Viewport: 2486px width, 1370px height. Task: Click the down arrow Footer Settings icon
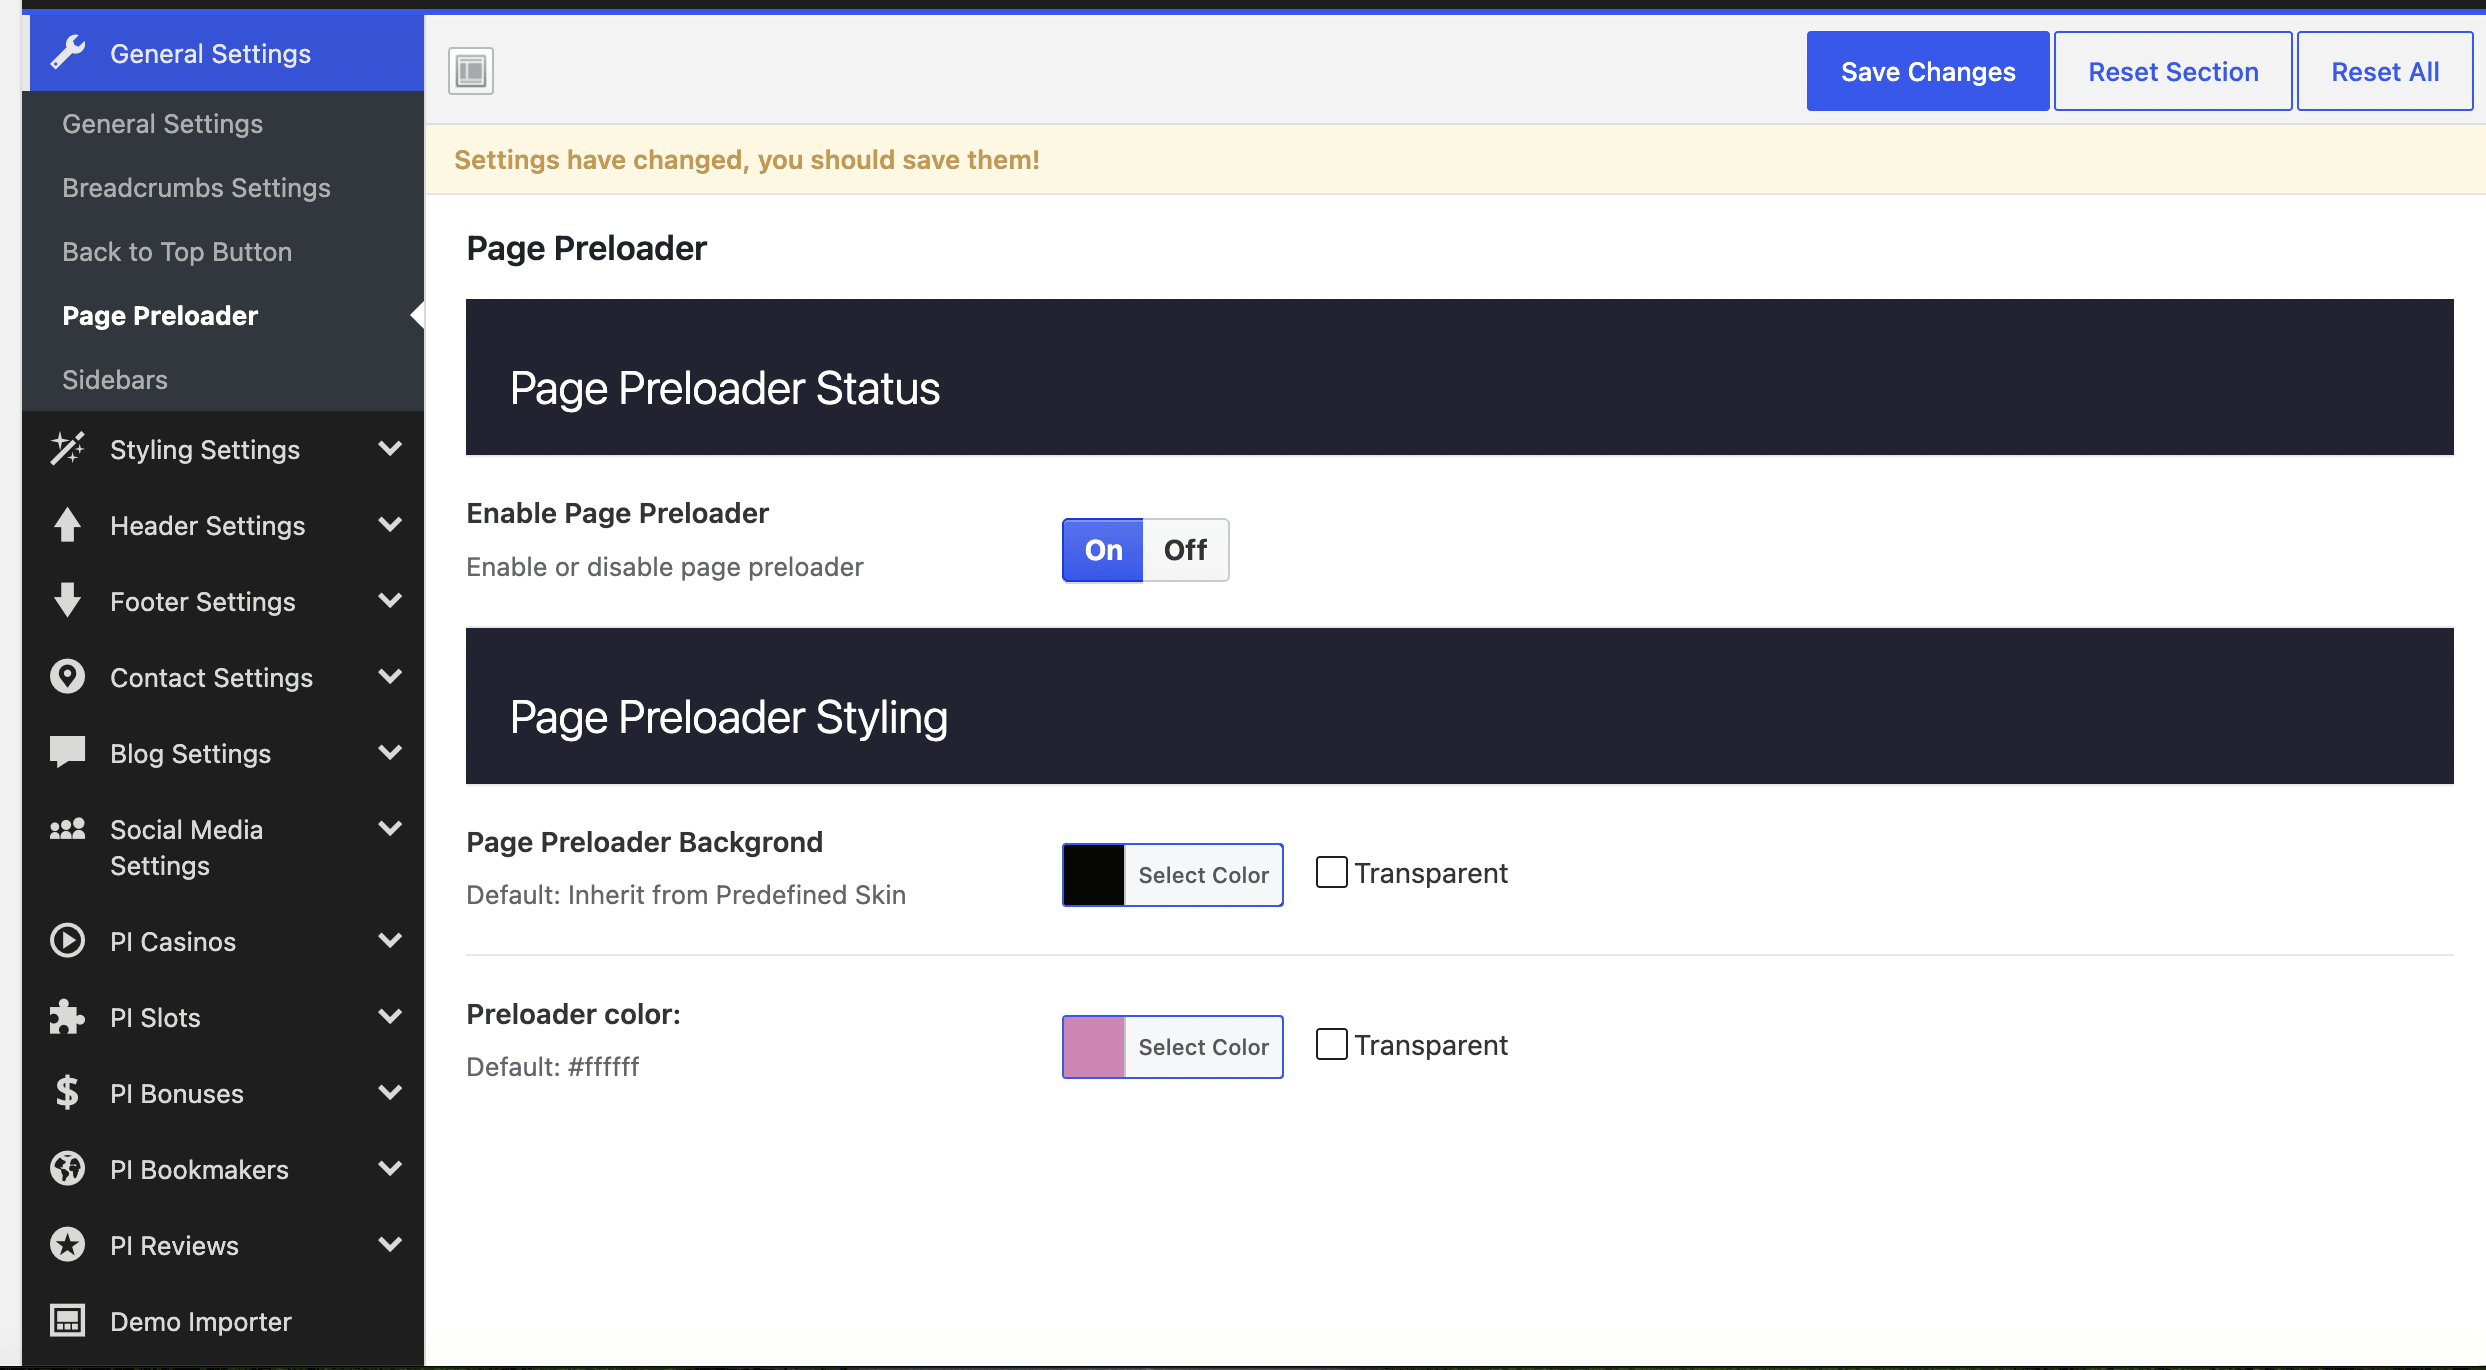[x=68, y=601]
